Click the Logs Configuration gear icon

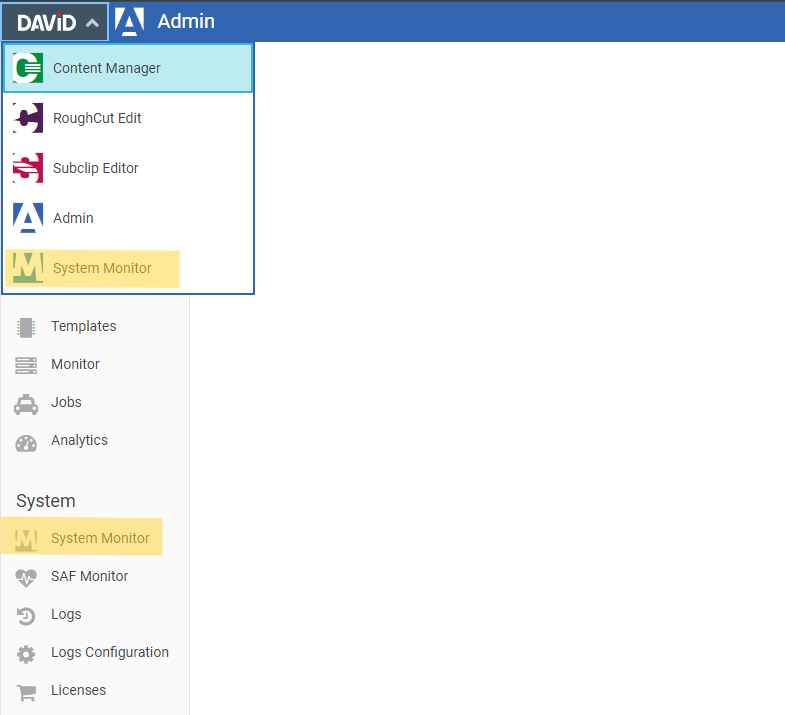click(x=26, y=653)
